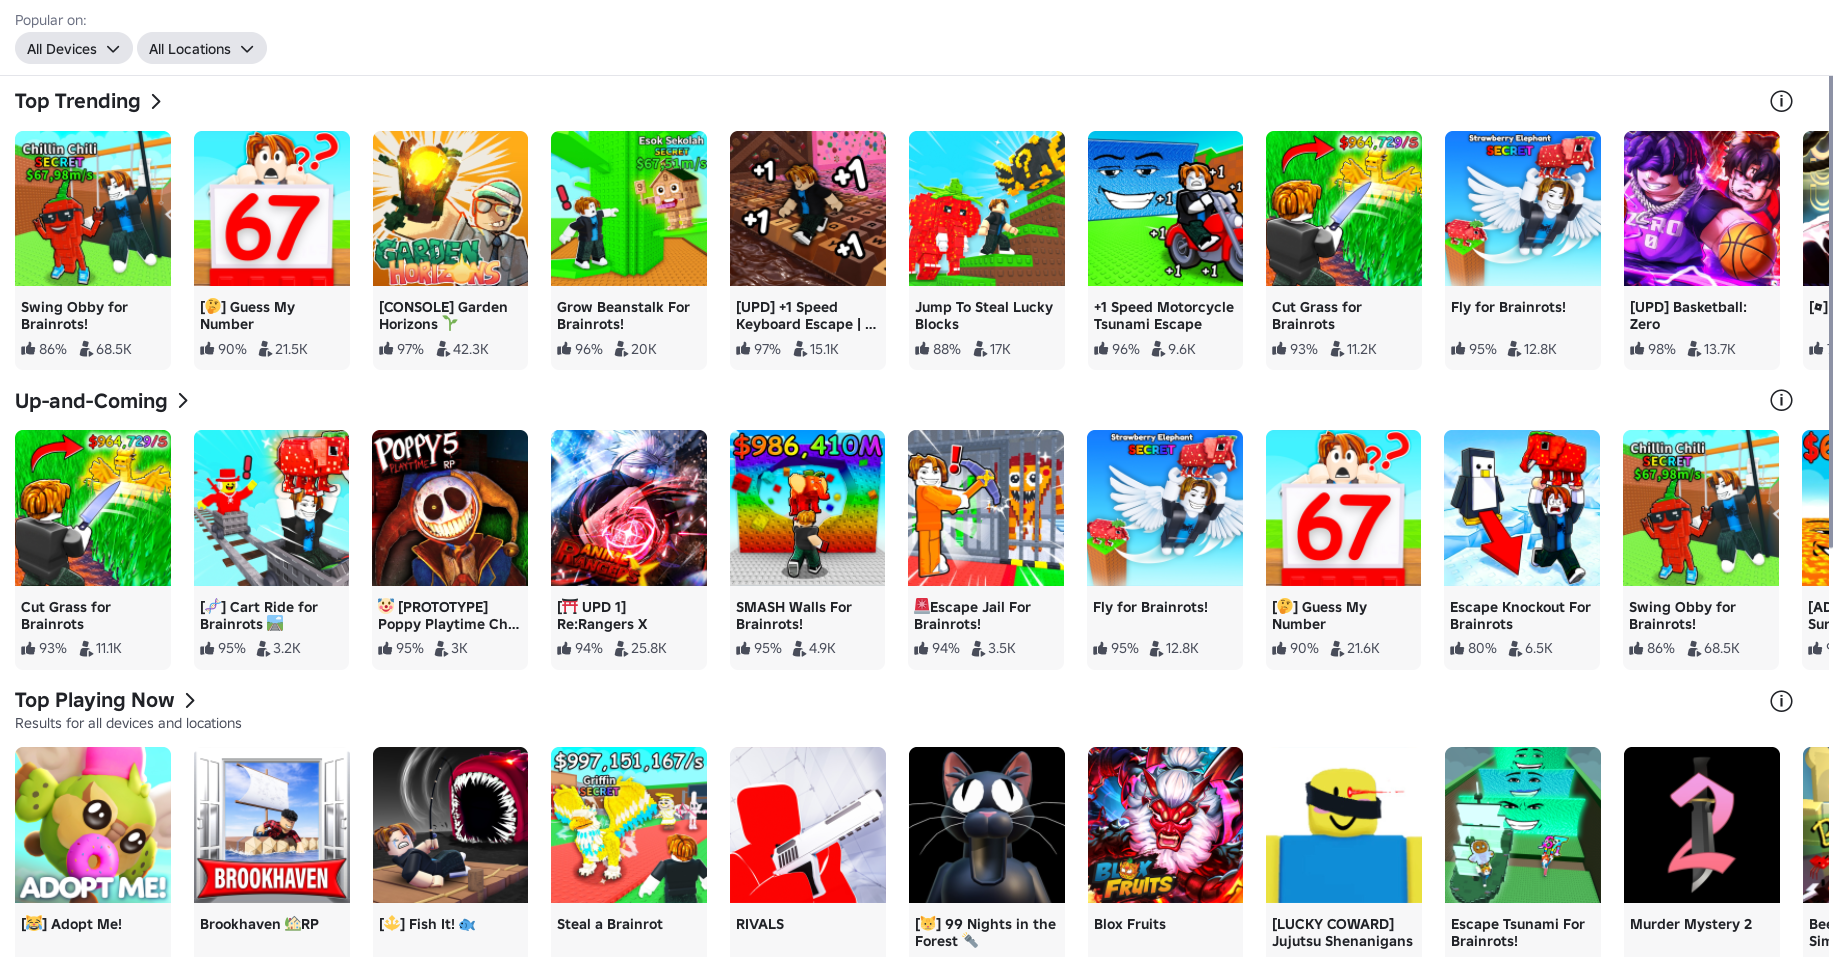Open Jump To Steal Lucky Blocks title
The image size is (1833, 957).
(x=984, y=316)
